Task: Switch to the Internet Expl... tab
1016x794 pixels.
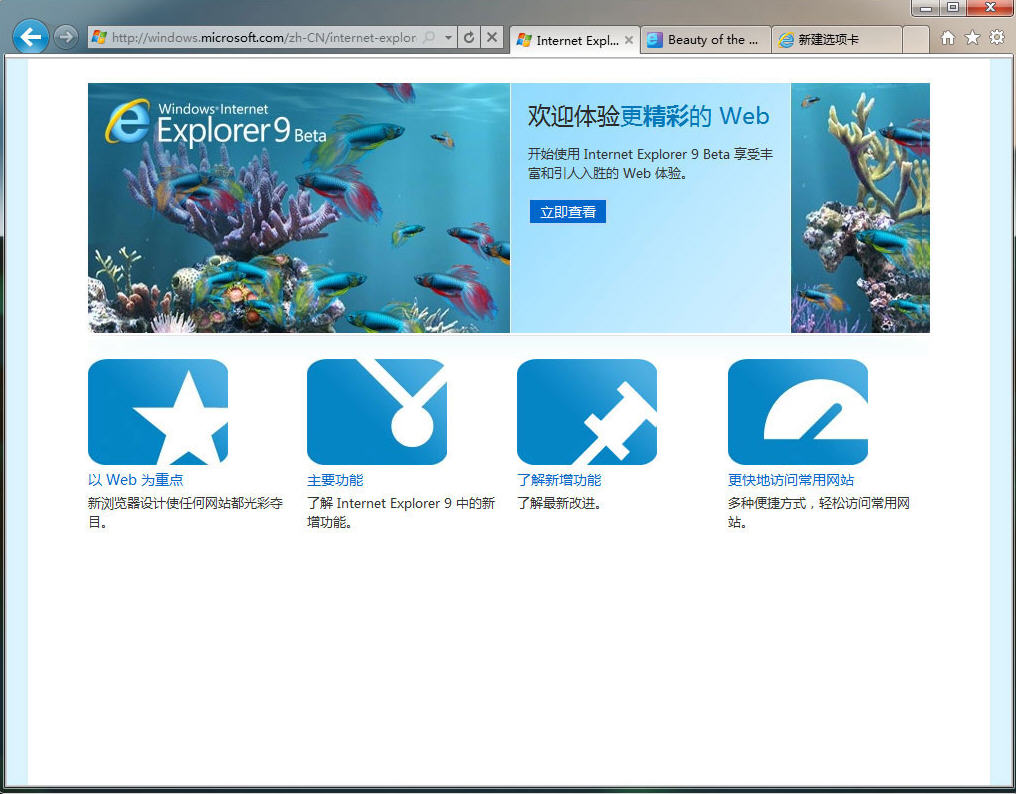Action: click(x=575, y=40)
